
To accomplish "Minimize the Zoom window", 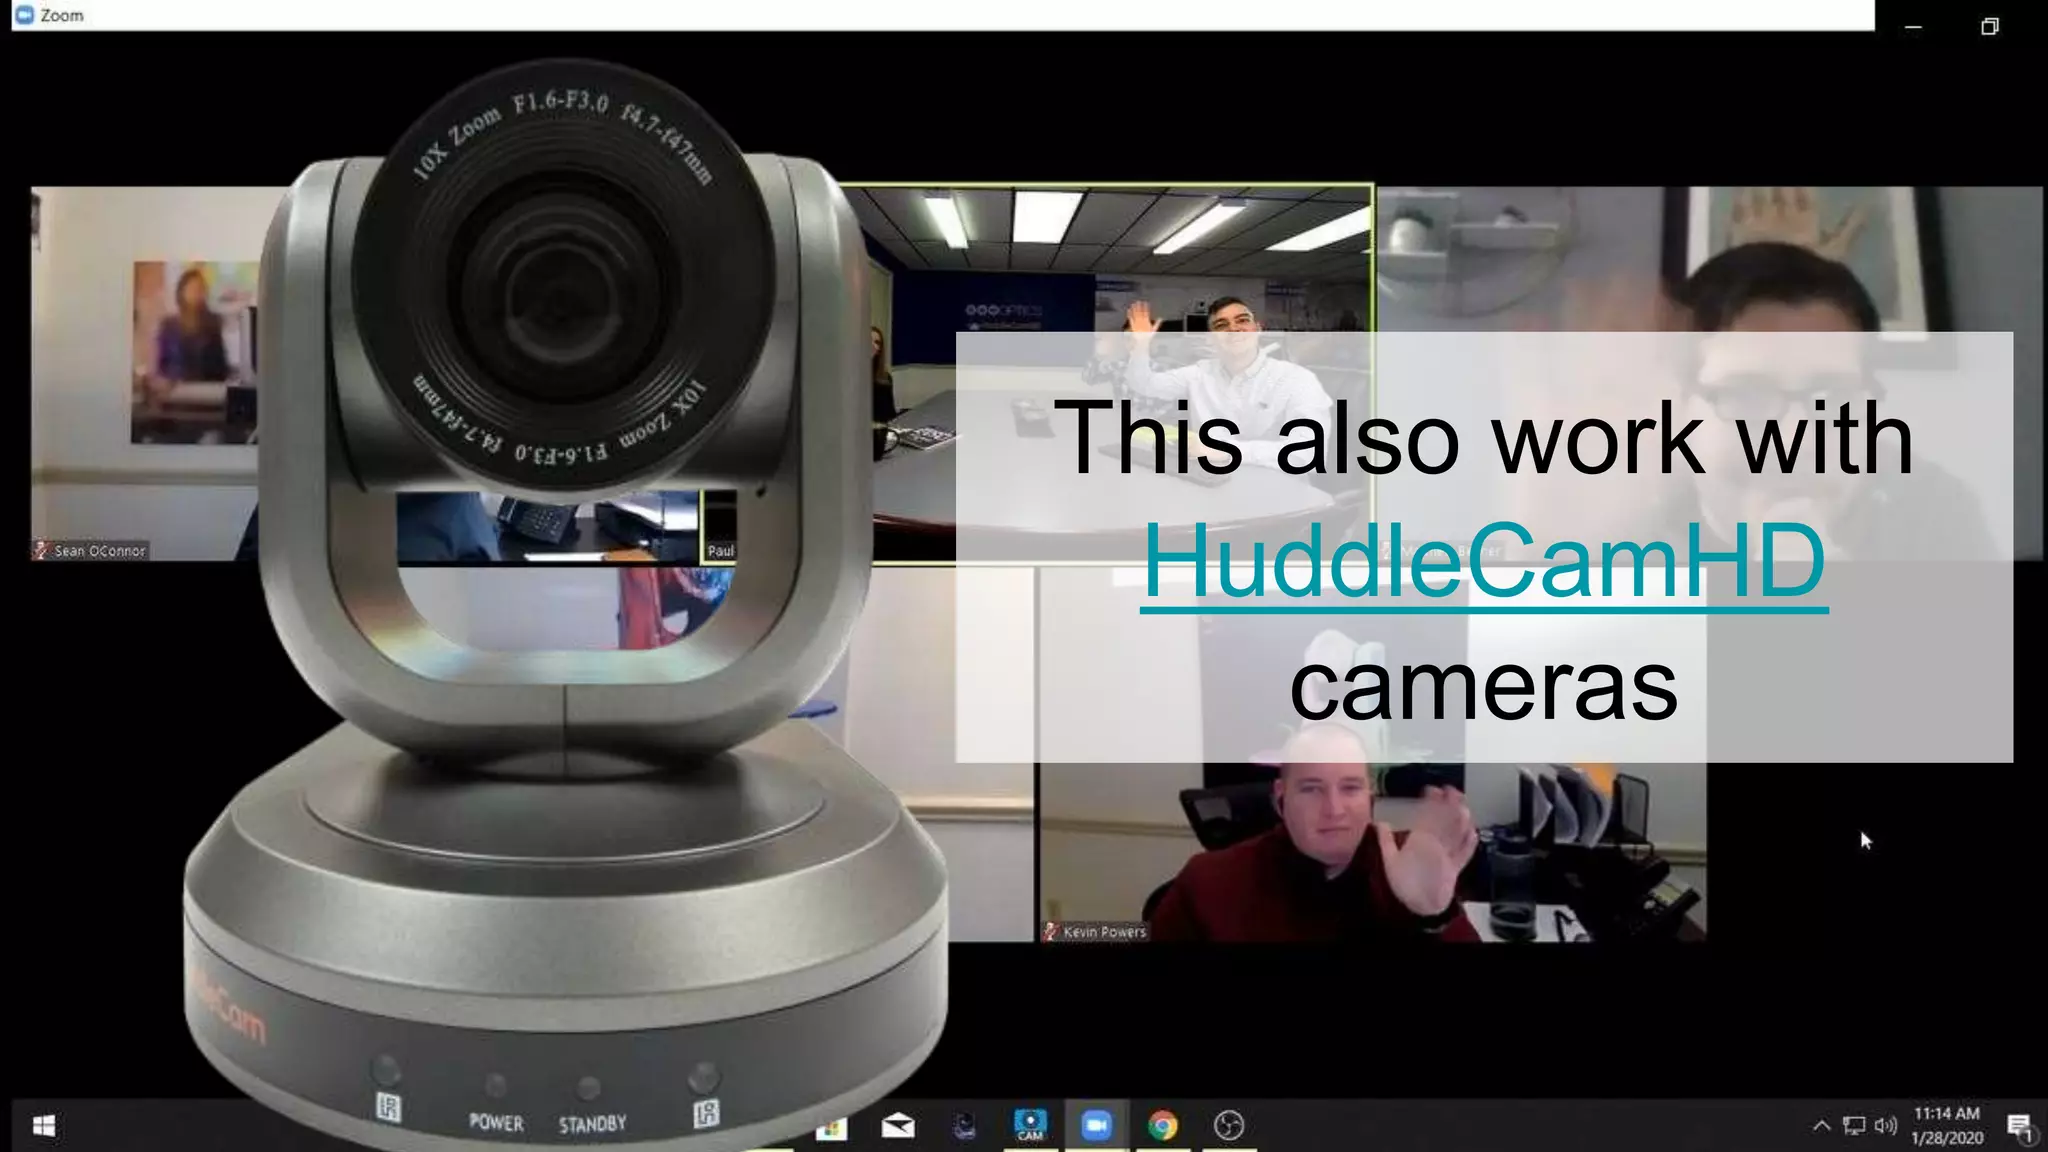I will click(1913, 27).
